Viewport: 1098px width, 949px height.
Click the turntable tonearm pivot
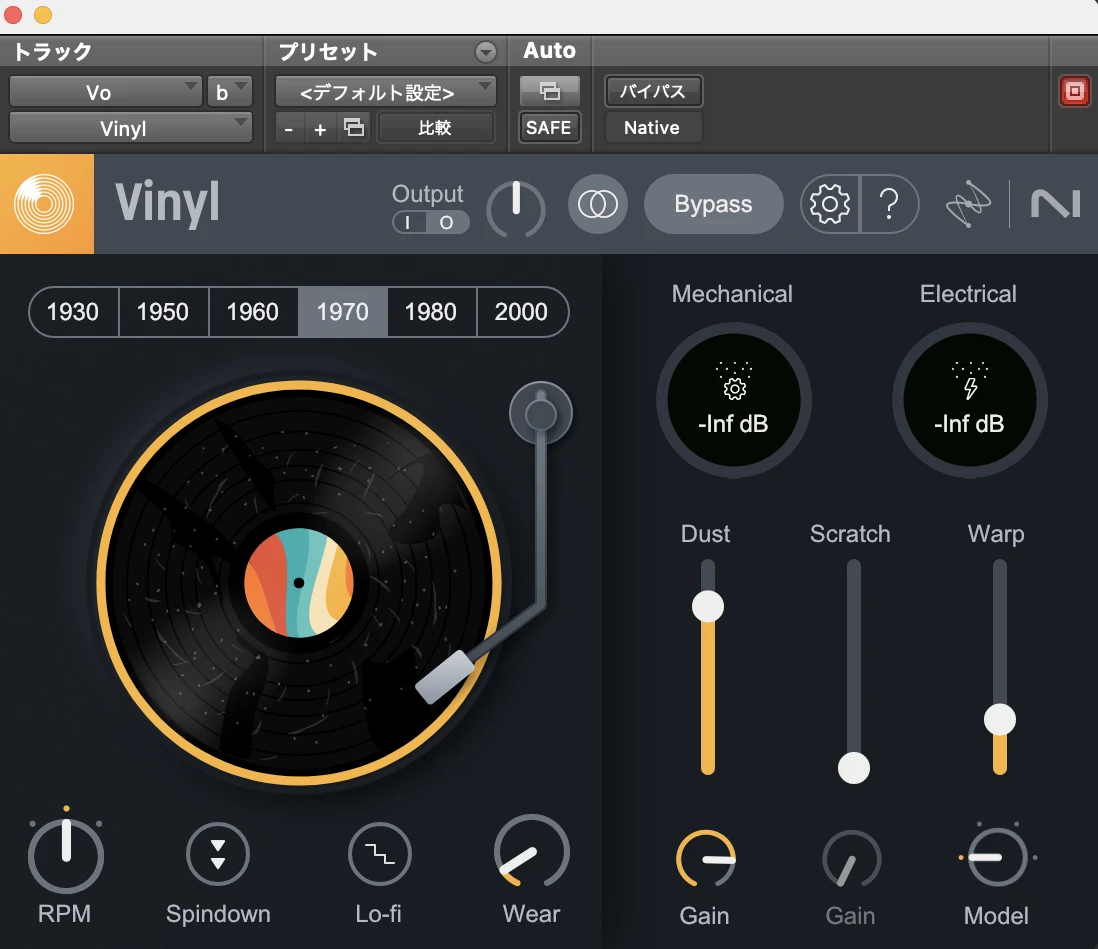(x=541, y=413)
